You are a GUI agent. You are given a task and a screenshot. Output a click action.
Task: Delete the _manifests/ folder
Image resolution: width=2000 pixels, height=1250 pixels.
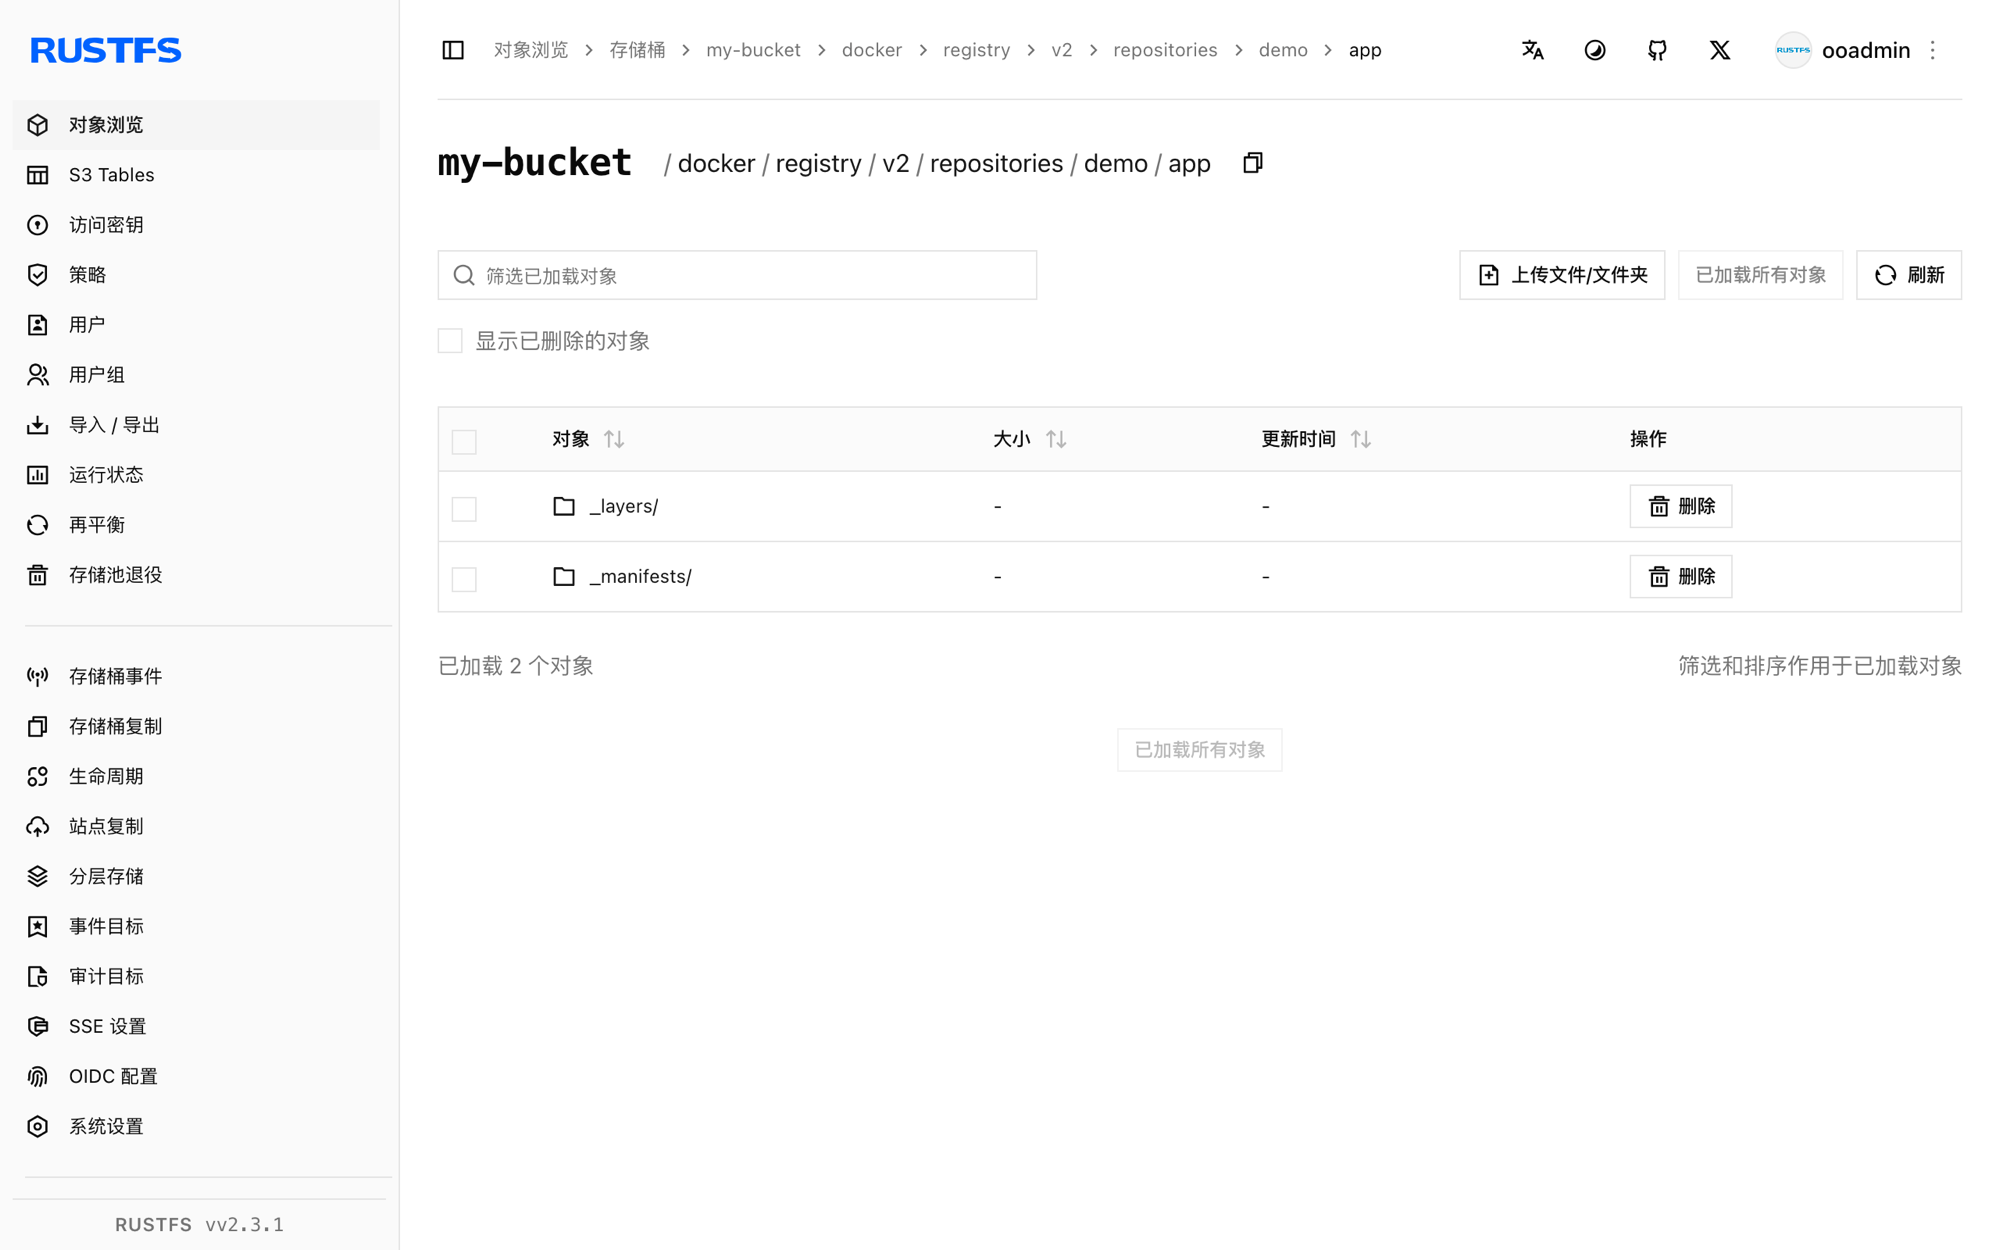[1681, 577]
